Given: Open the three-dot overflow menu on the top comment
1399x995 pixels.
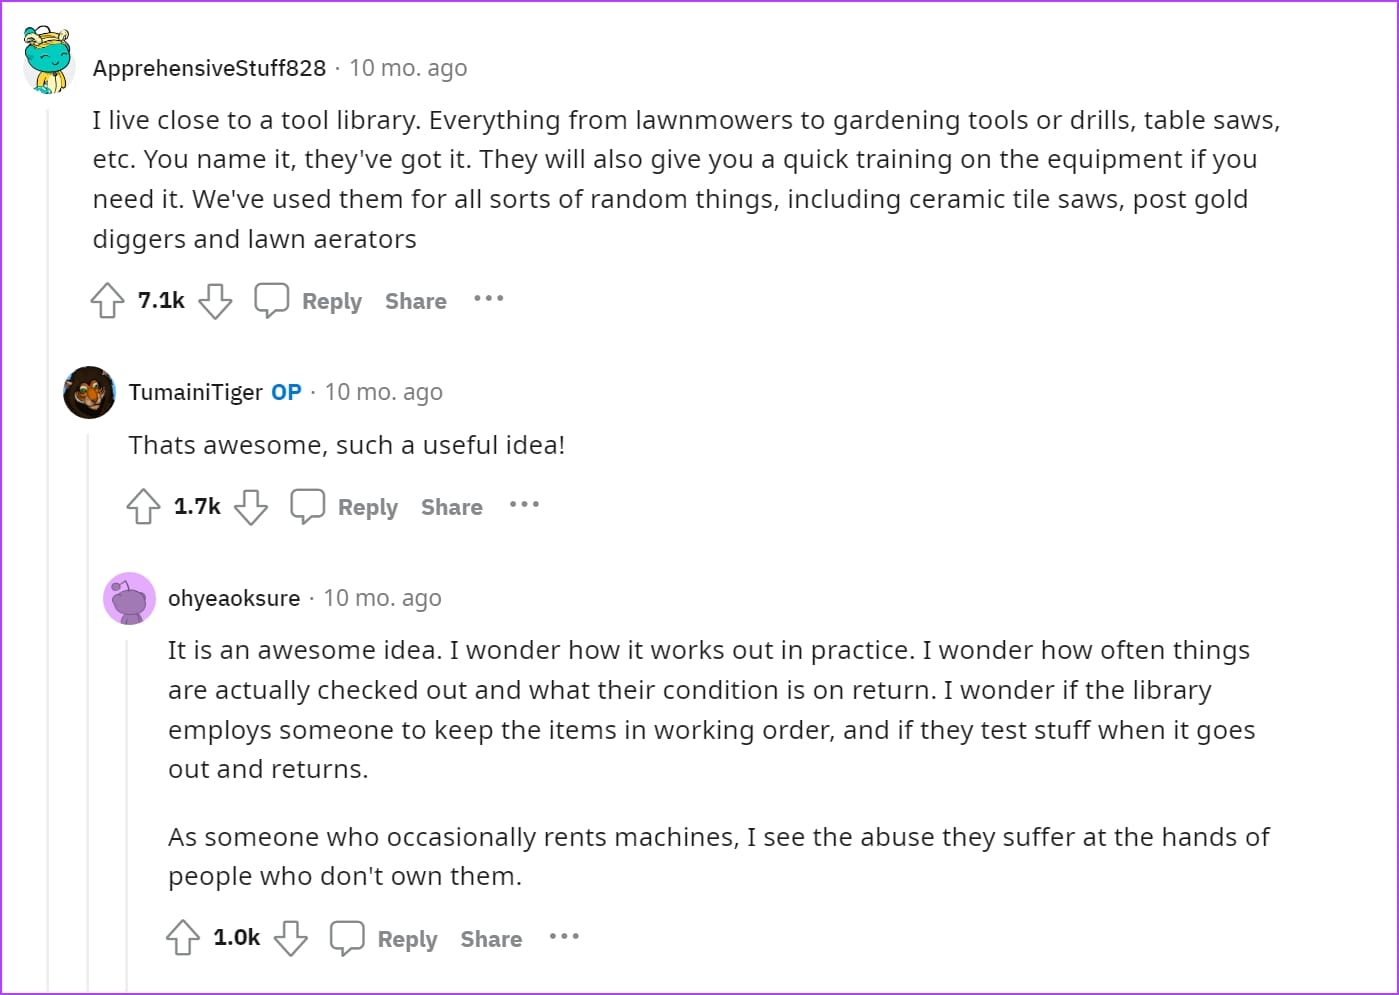Looking at the screenshot, I should [x=489, y=299].
